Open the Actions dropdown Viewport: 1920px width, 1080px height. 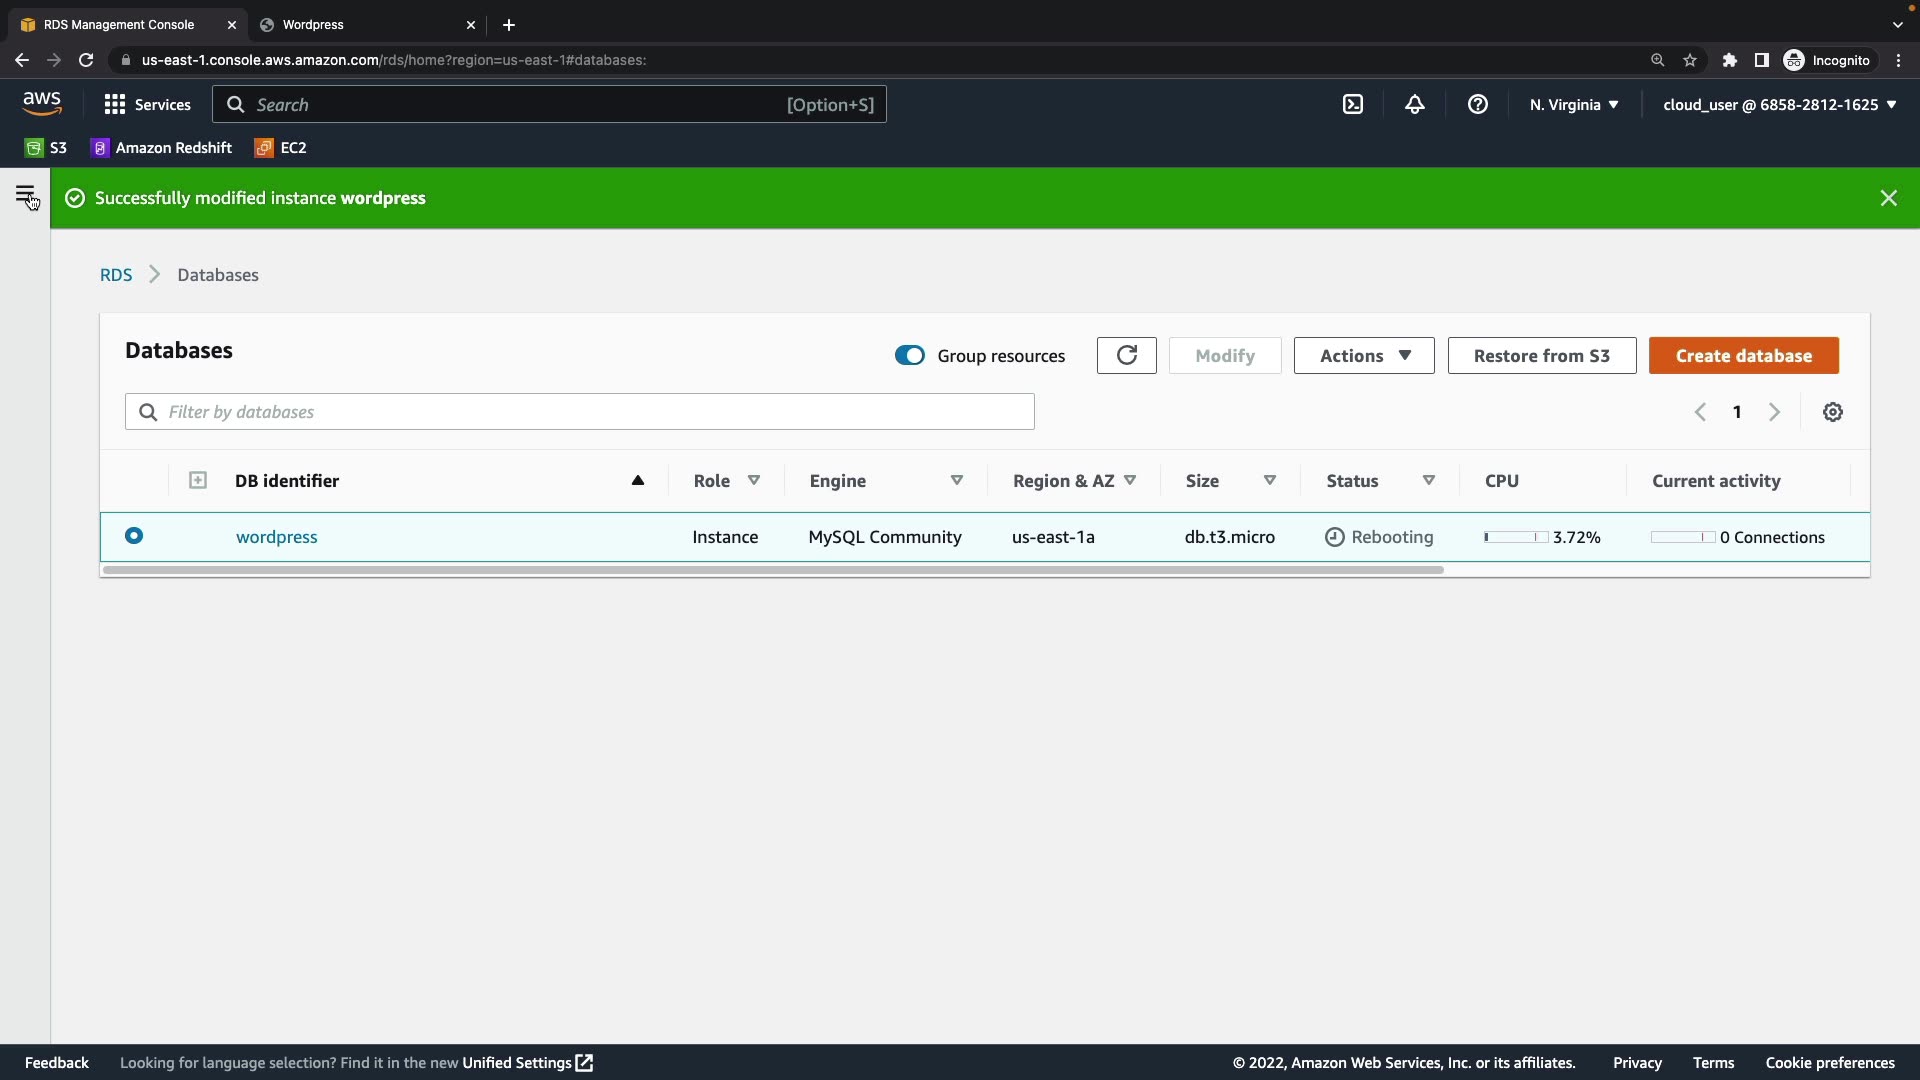pos(1363,355)
